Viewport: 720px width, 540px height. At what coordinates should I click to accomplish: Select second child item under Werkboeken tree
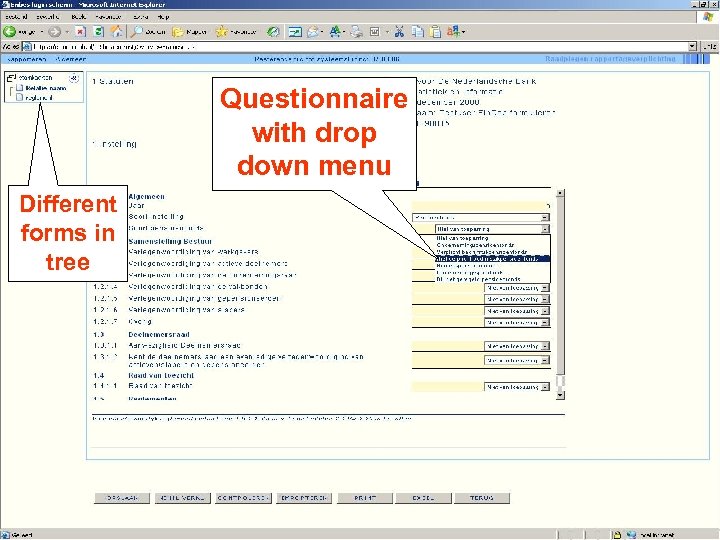click(39, 98)
